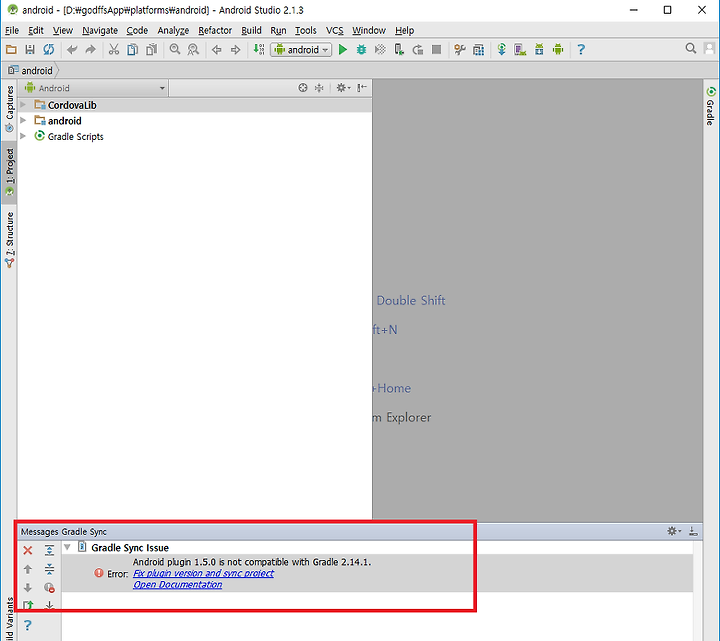Click the Attach debugger to process icon

coord(399,50)
